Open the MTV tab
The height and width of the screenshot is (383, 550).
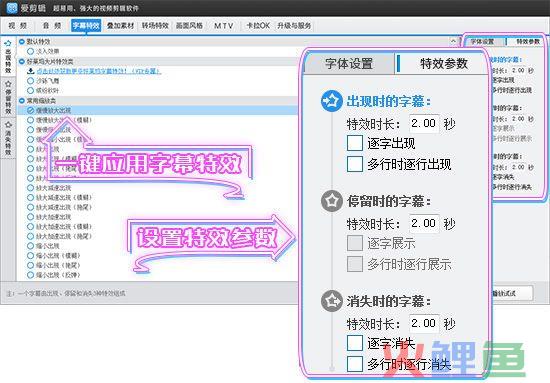[x=223, y=26]
